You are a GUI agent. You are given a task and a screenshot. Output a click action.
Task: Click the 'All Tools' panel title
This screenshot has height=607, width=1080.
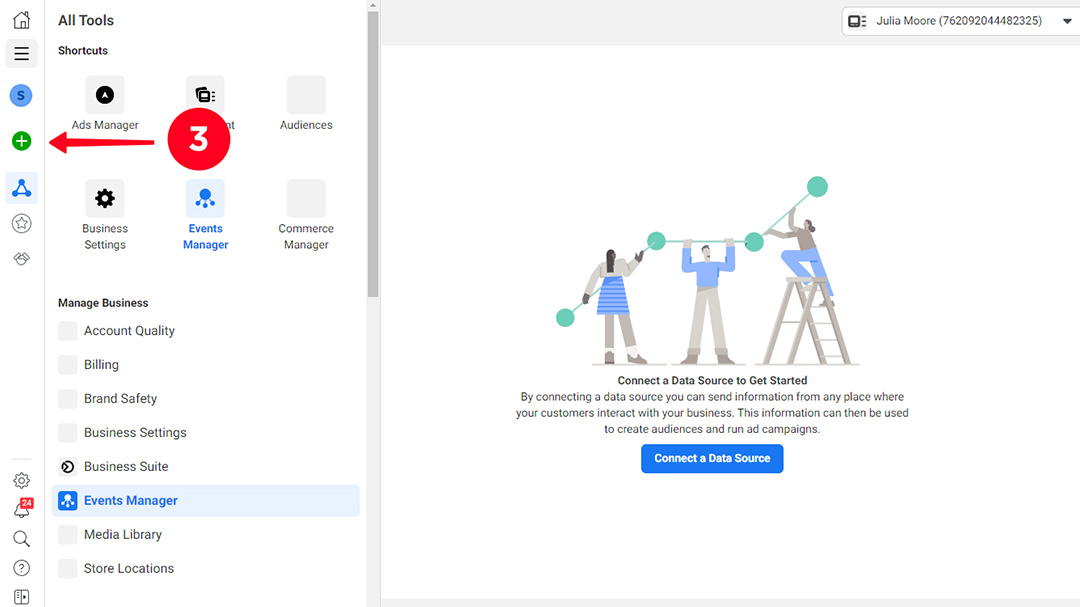85,21
